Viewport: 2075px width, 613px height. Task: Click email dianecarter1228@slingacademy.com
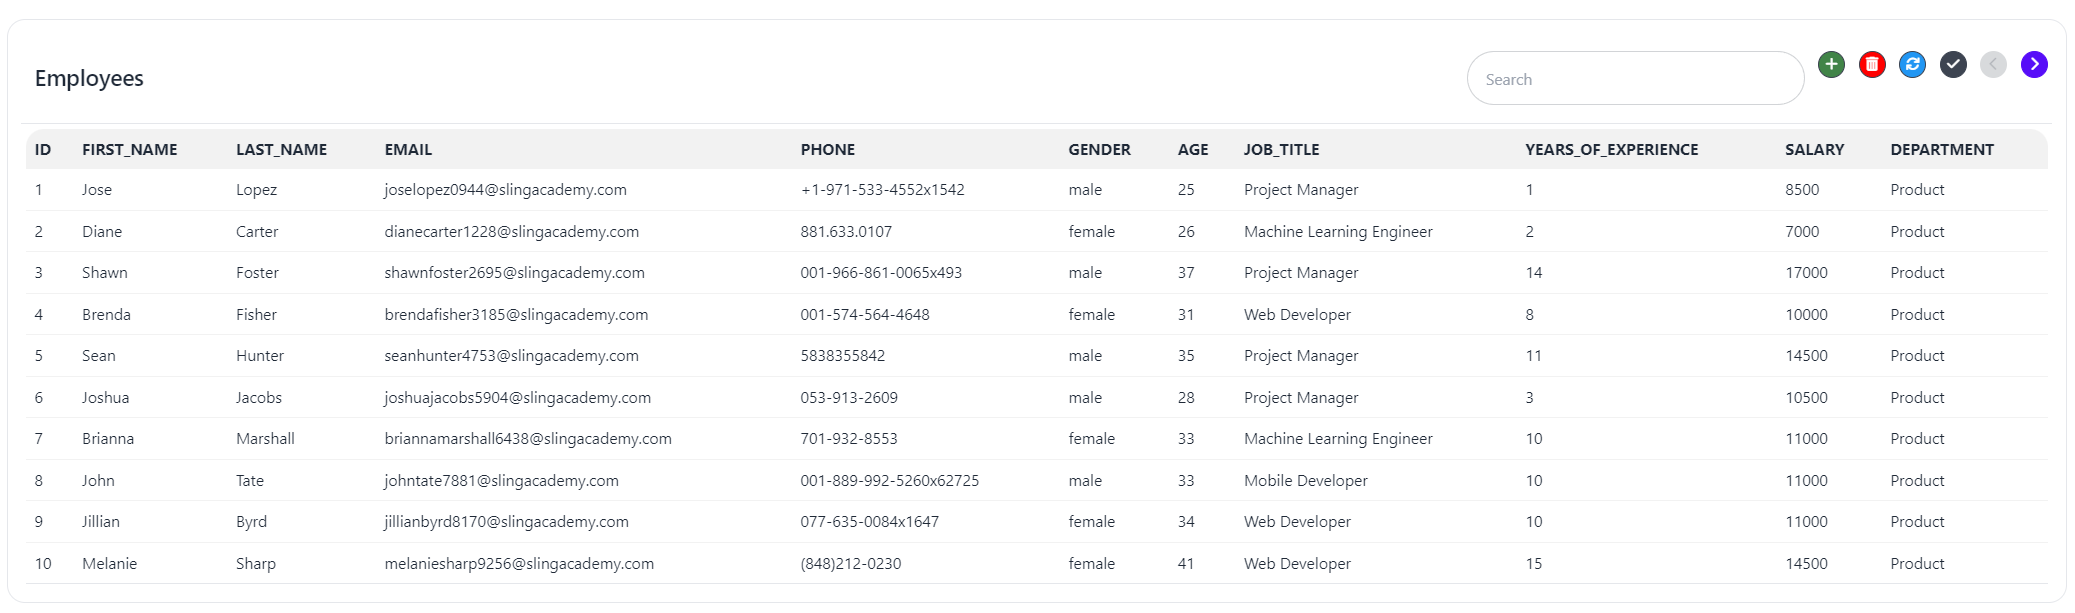[511, 232]
